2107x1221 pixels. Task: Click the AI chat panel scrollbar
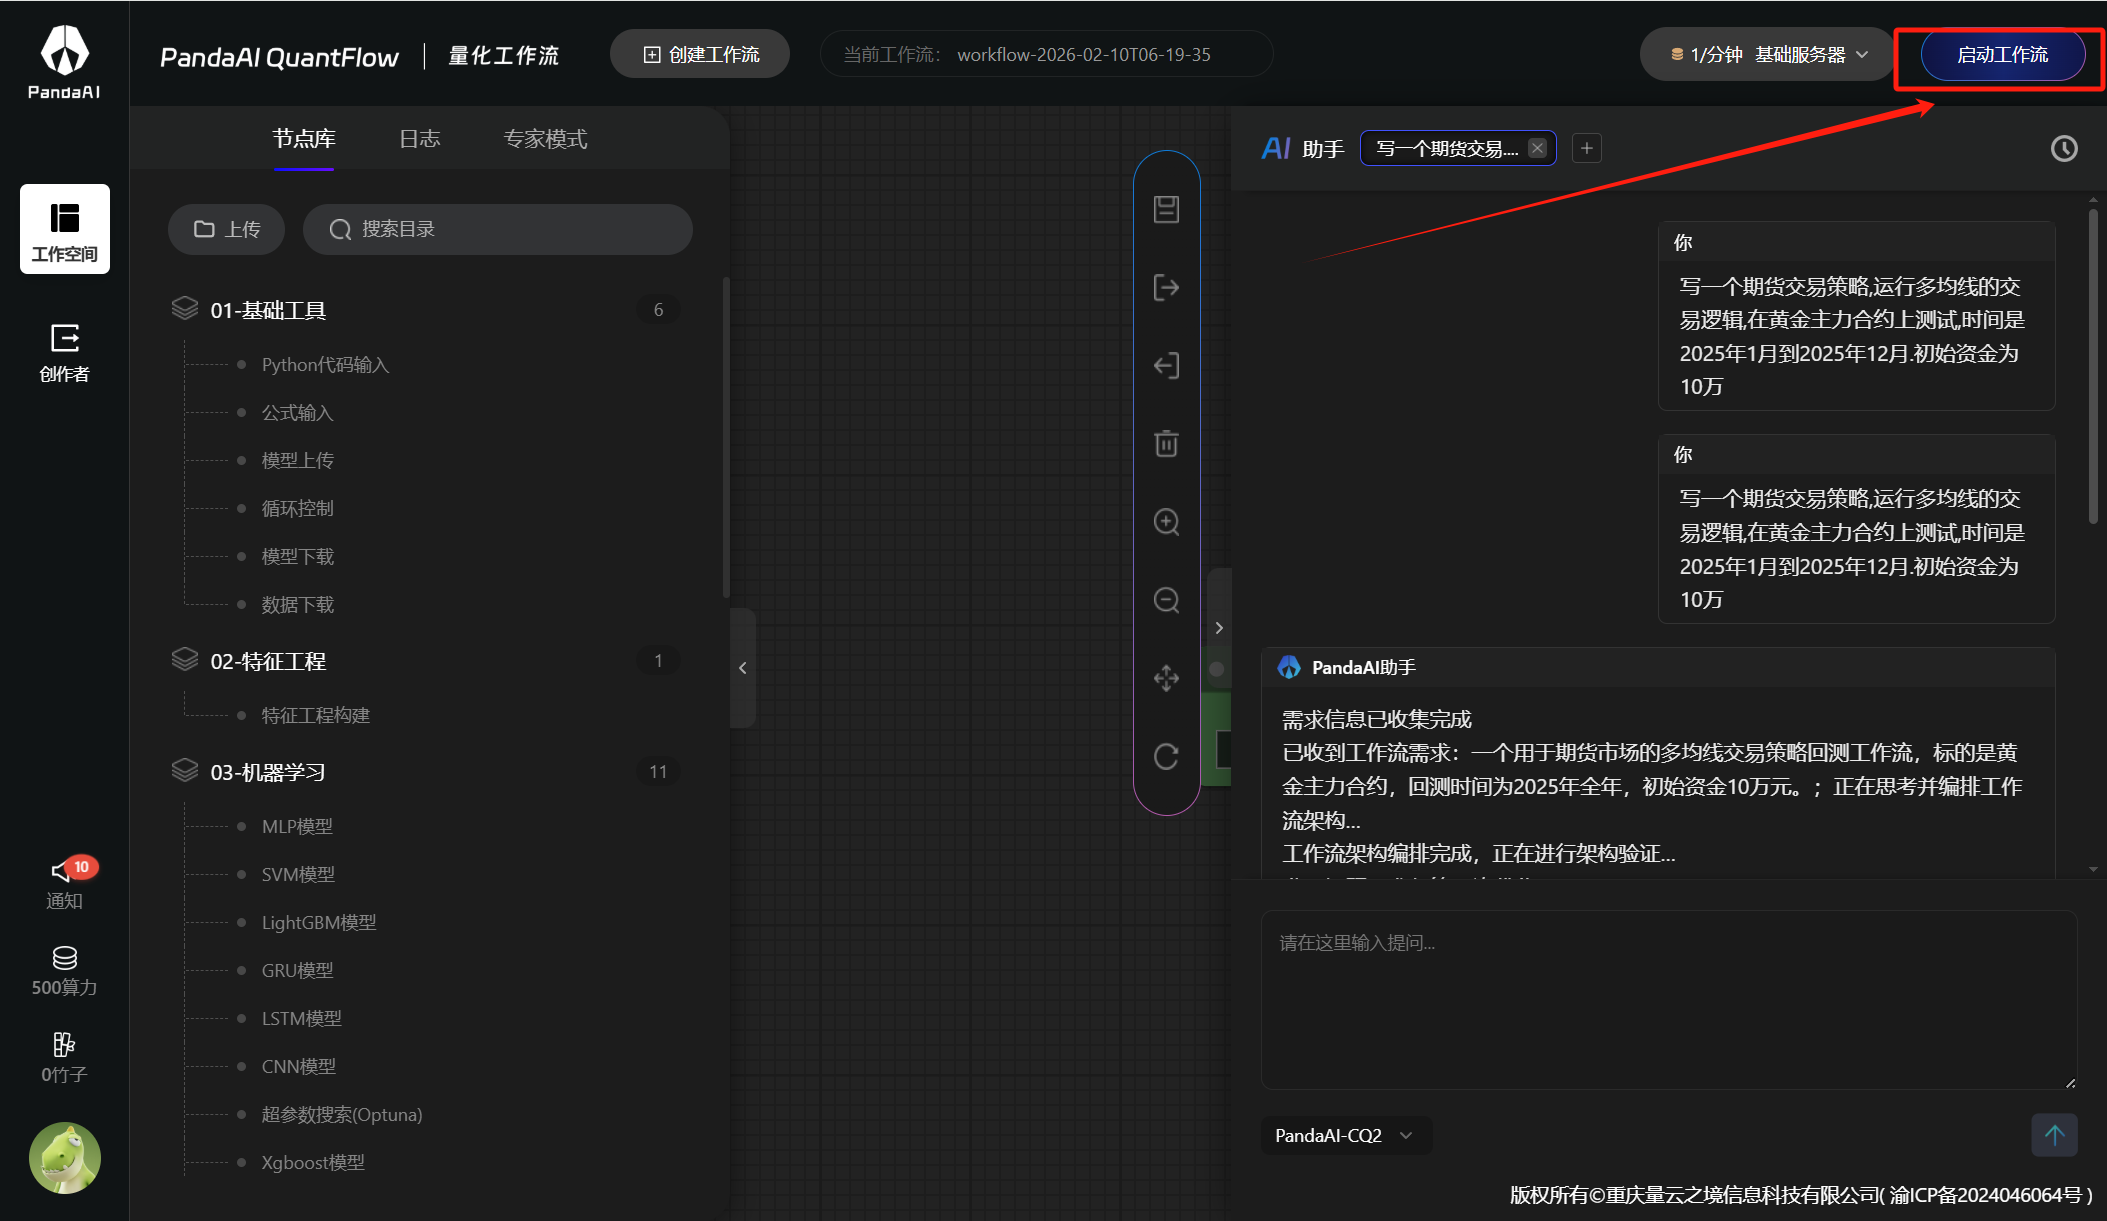2093,365
